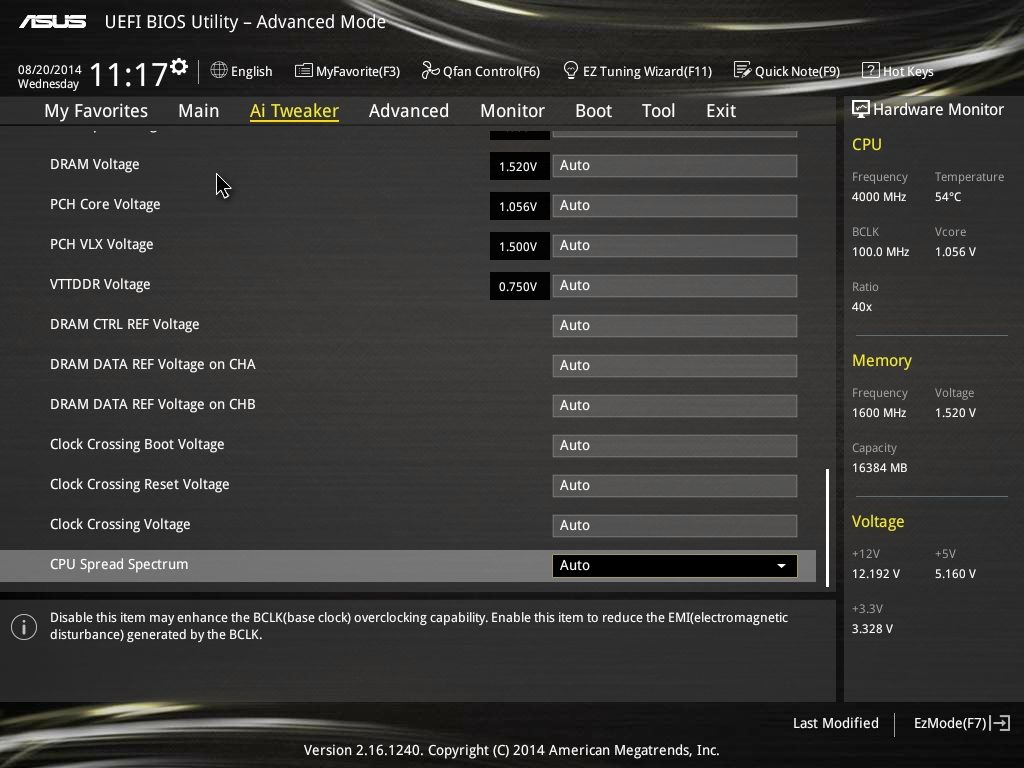Click the Qfan Control fan icon
Viewport: 1024px width, 768px height.
(430, 70)
